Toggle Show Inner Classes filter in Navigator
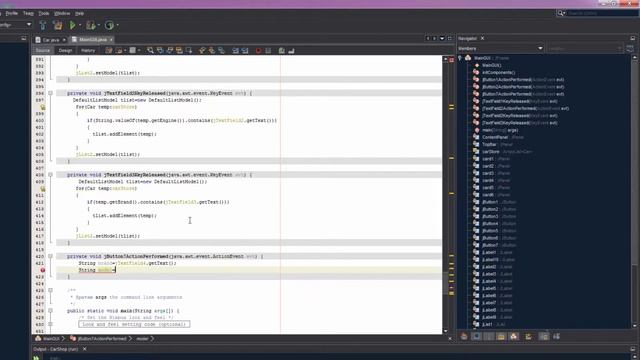Viewport: 640px width, 360px height. 514,336
